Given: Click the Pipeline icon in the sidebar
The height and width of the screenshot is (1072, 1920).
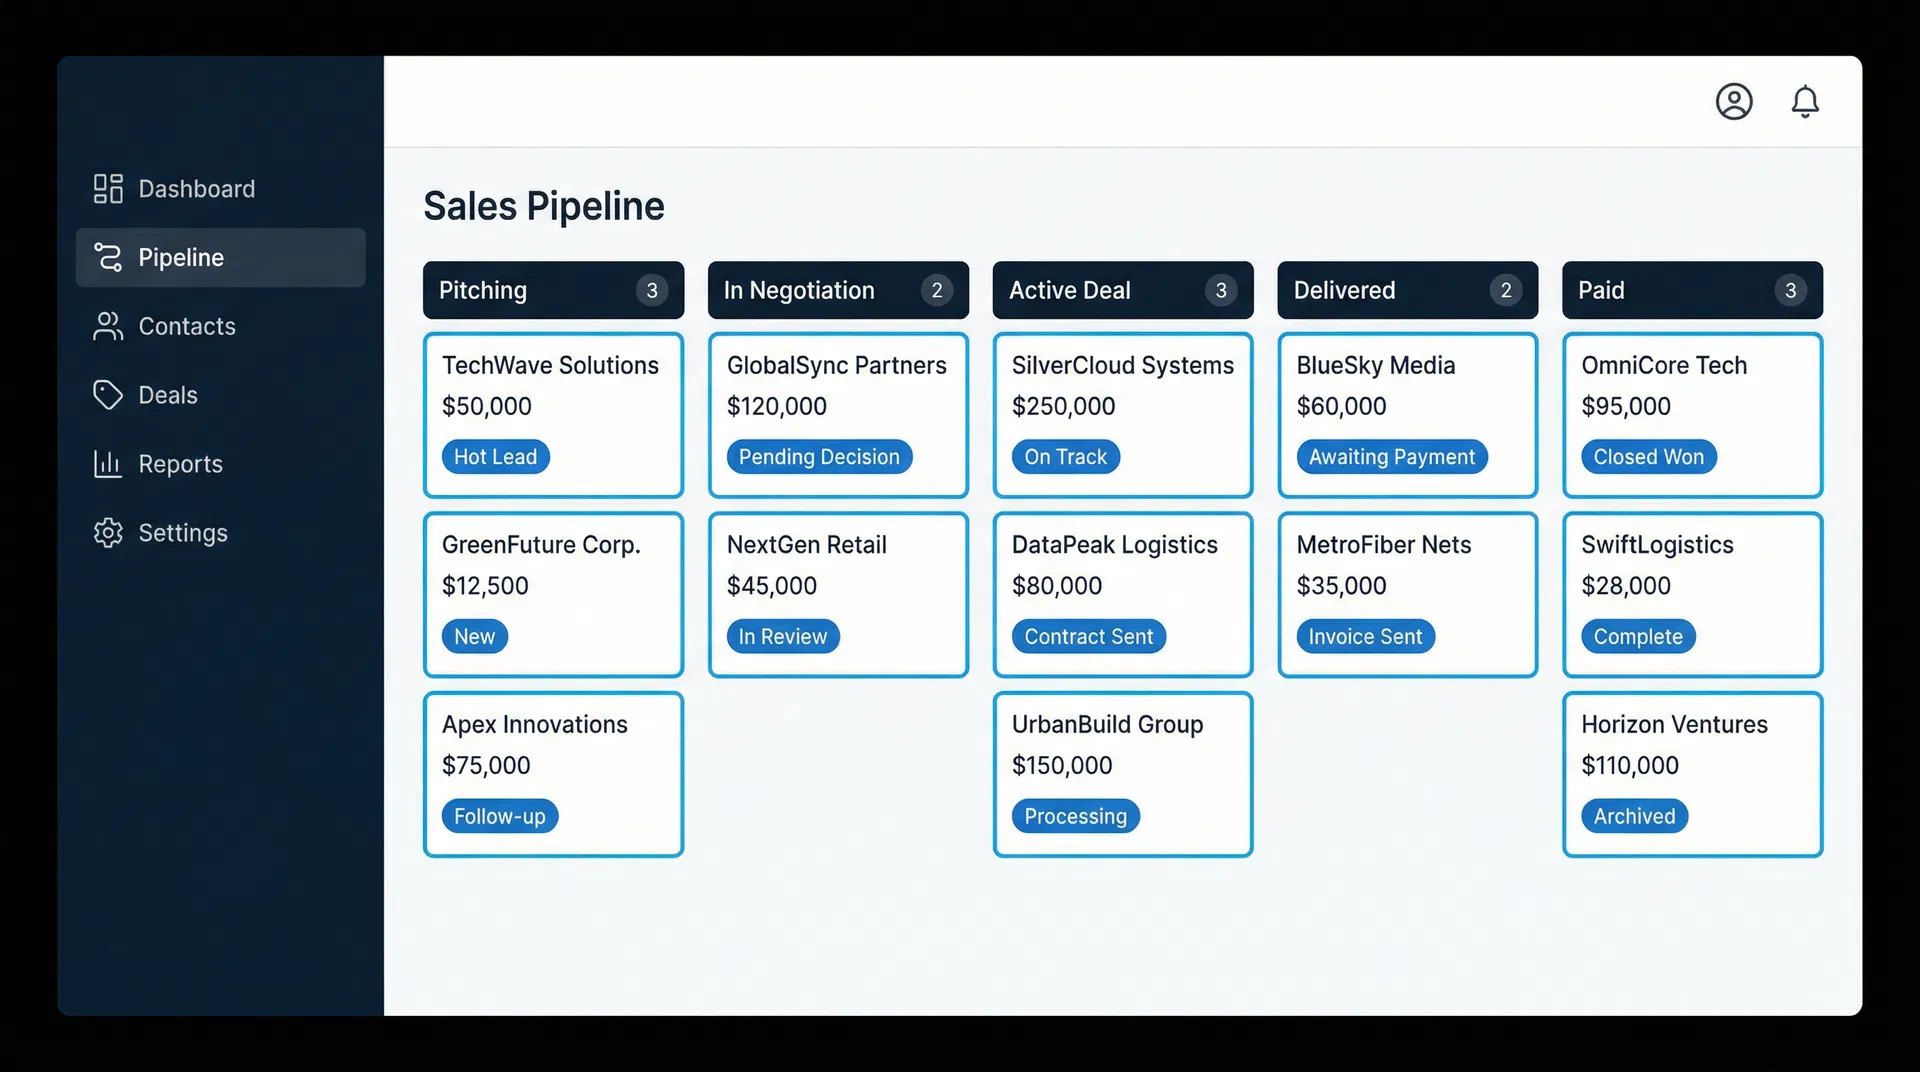Looking at the screenshot, I should coord(107,257).
